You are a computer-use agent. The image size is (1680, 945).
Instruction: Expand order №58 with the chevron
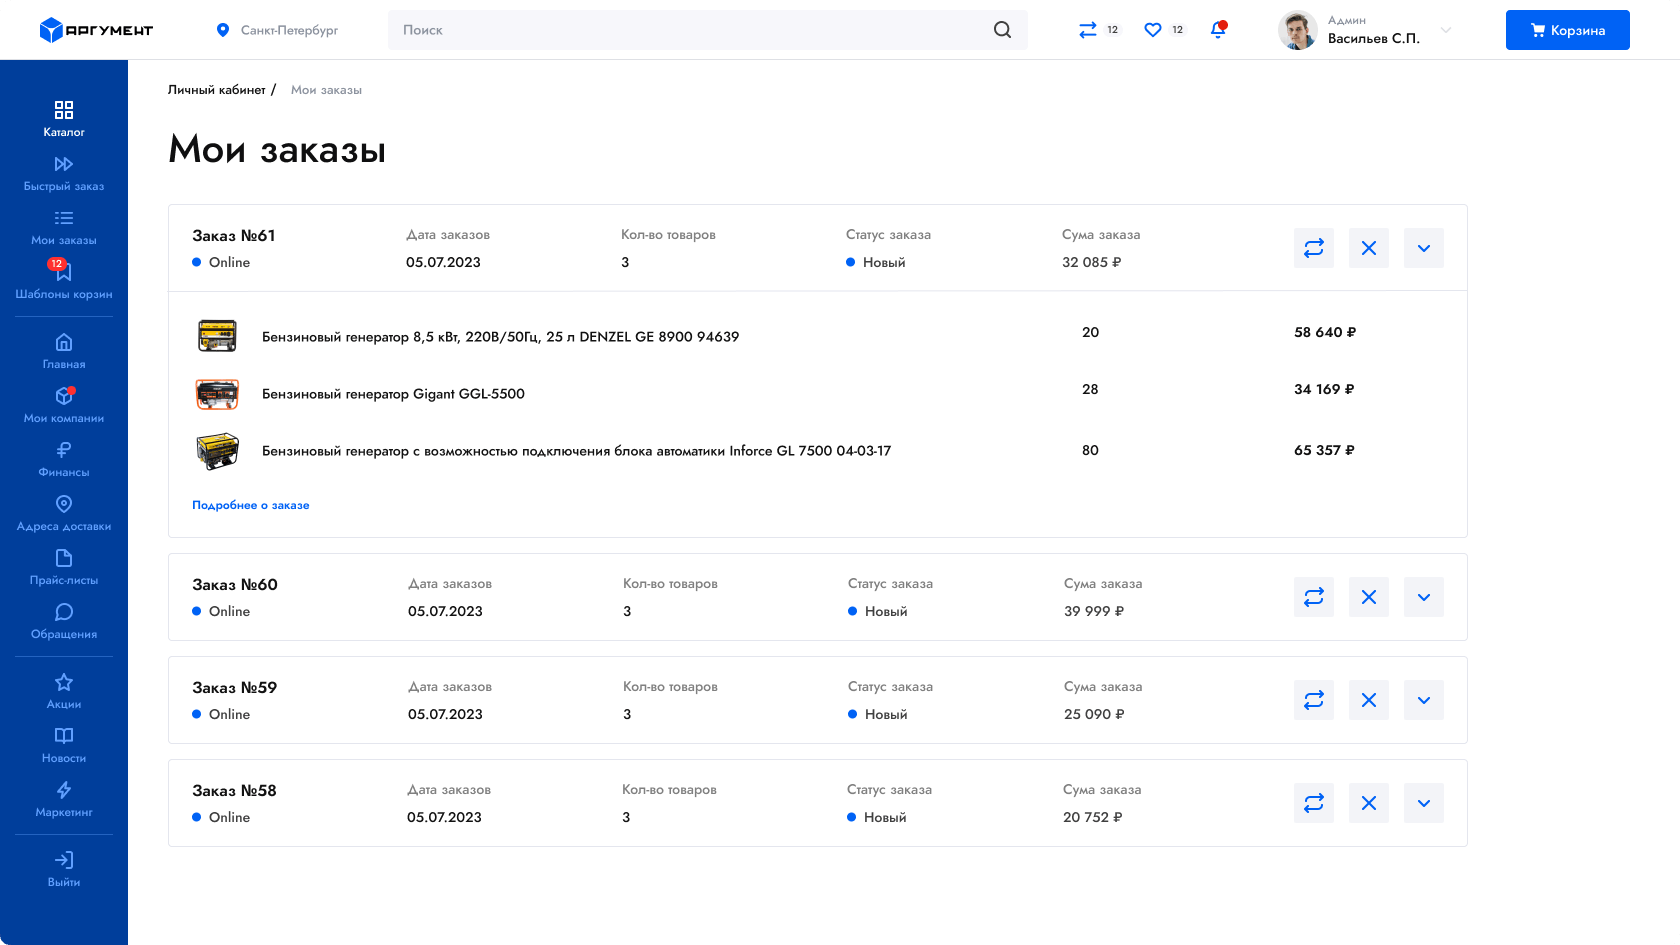(1424, 803)
